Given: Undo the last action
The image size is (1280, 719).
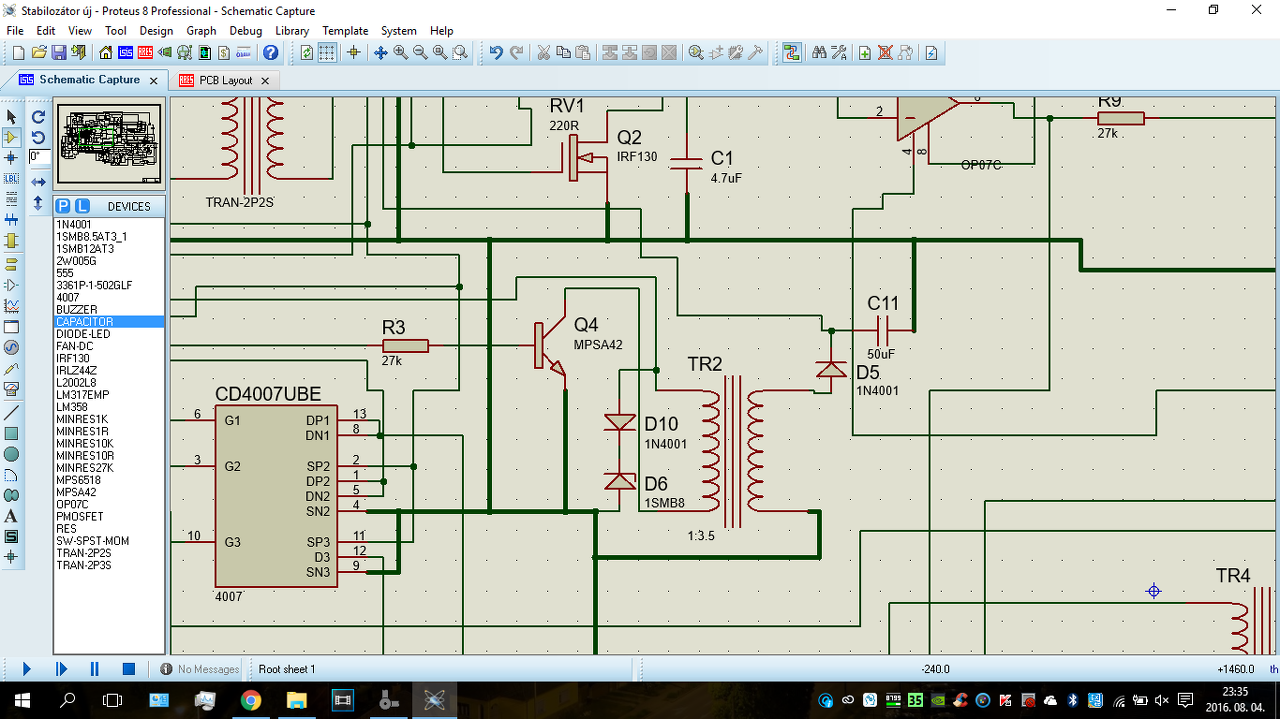Looking at the screenshot, I should click(496, 53).
